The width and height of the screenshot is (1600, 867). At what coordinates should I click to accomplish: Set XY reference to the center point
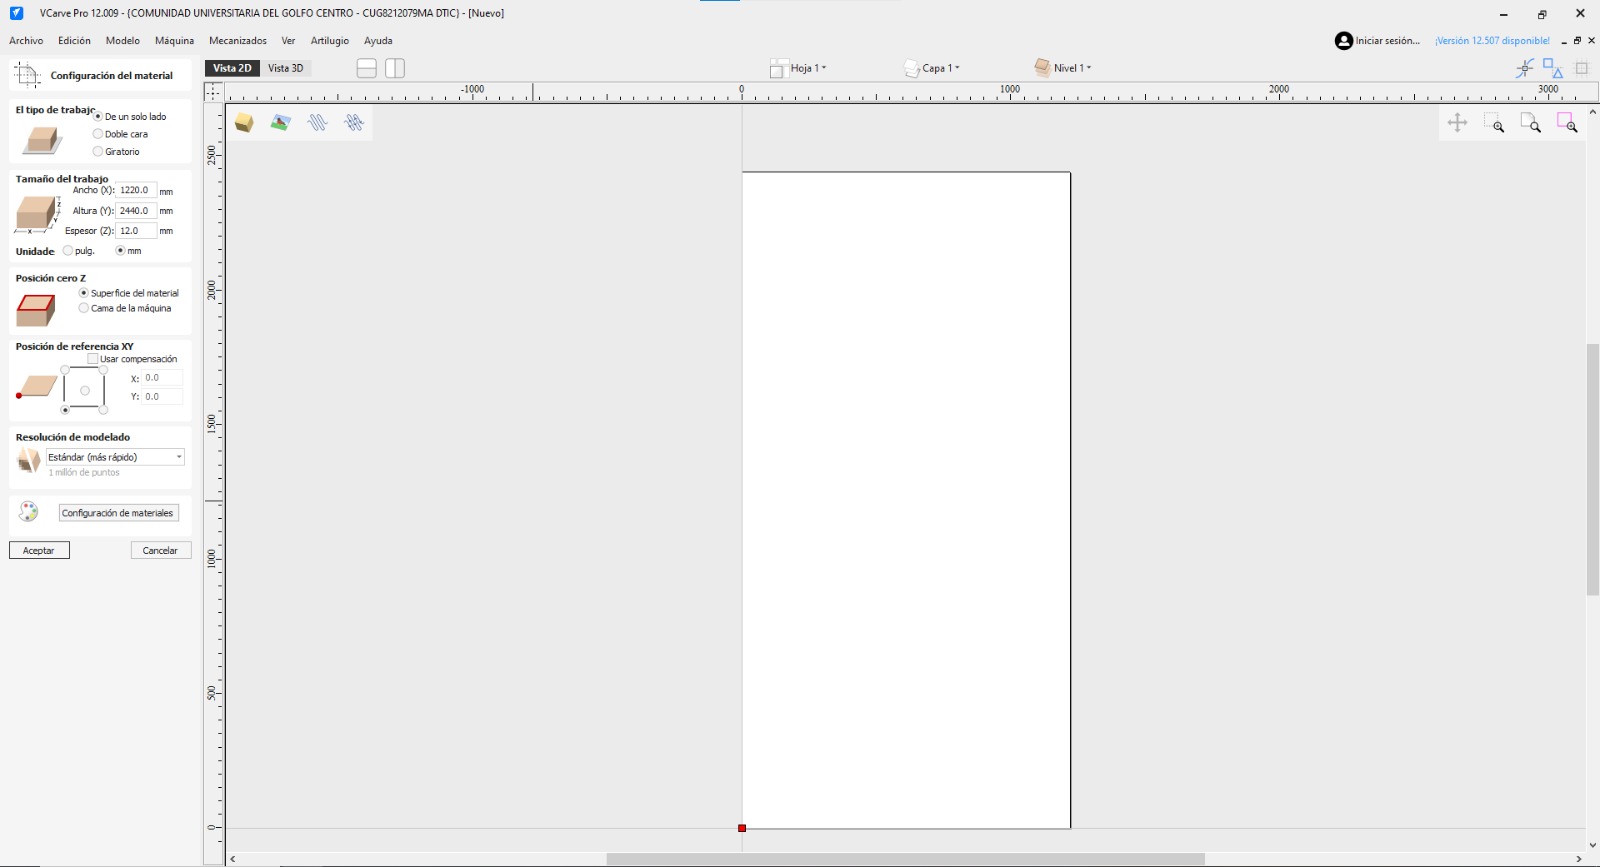[x=85, y=391]
